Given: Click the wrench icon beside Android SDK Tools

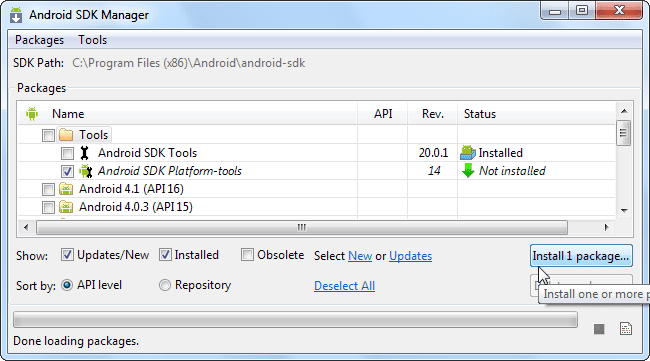Looking at the screenshot, I should point(85,153).
